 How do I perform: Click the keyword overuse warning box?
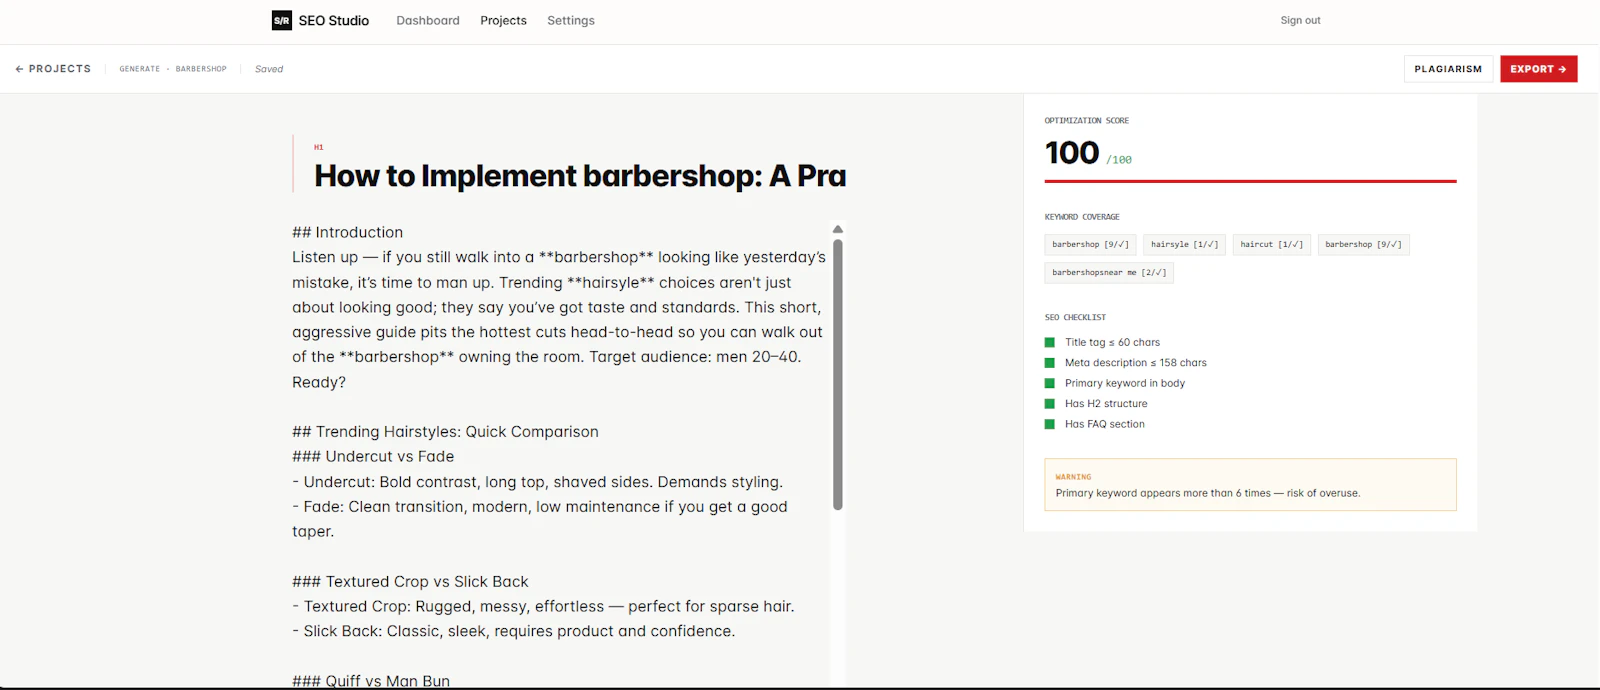click(1250, 485)
